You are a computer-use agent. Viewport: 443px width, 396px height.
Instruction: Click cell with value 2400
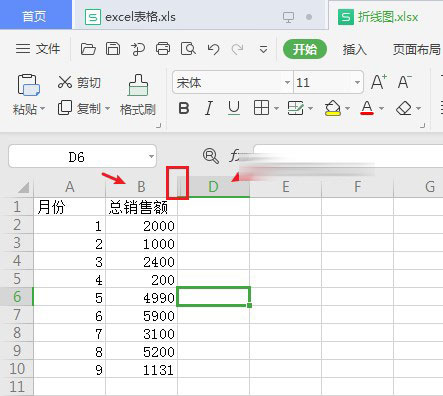coord(141,261)
